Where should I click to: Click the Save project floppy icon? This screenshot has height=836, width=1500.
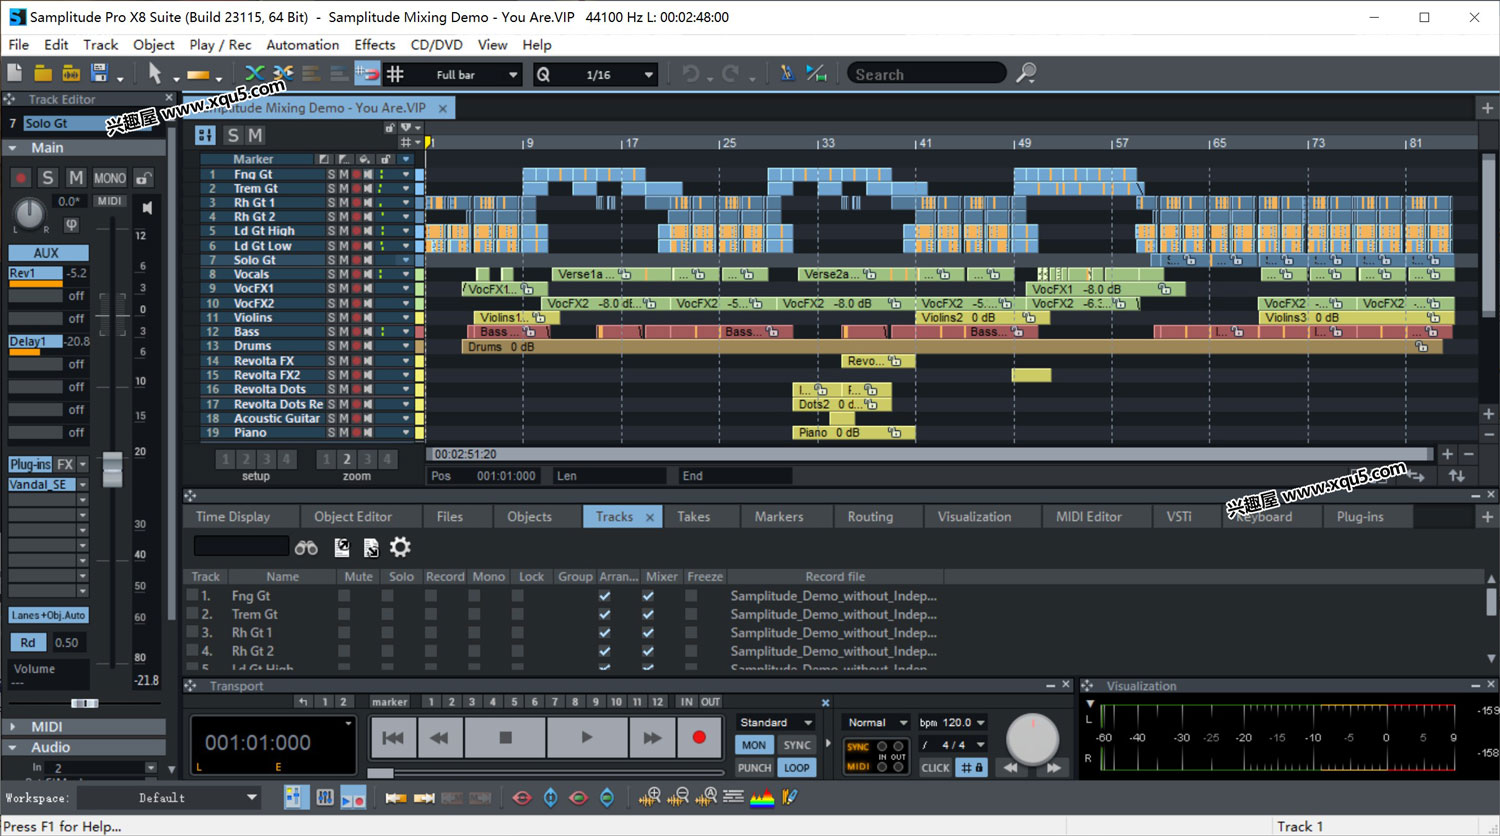99,73
